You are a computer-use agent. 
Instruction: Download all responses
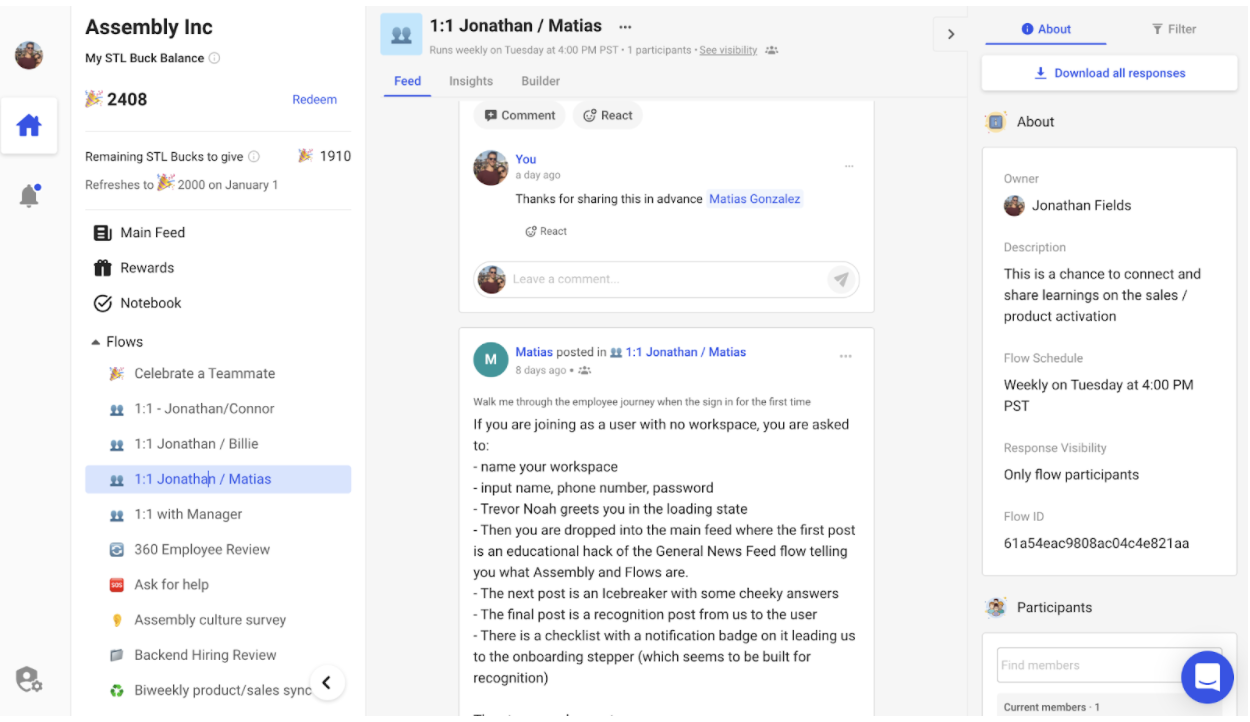pos(1109,73)
